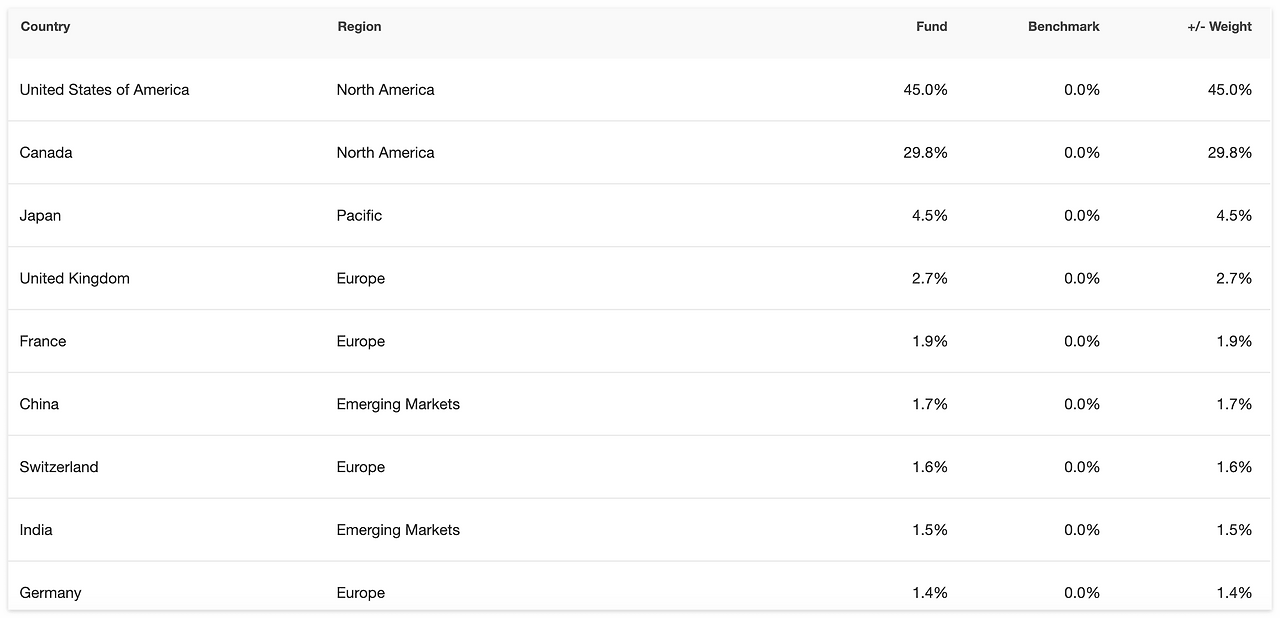
Task: Select Japan's 0.0% Benchmark value
Action: 1081,216
